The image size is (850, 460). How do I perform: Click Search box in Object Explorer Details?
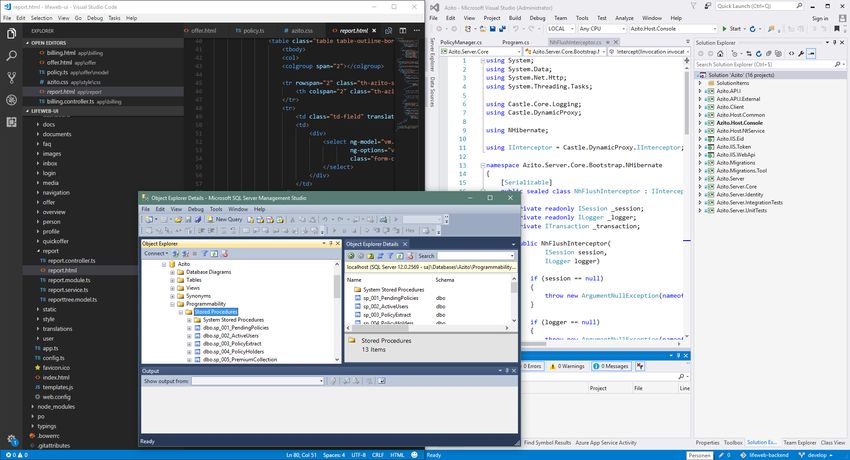coord(475,256)
